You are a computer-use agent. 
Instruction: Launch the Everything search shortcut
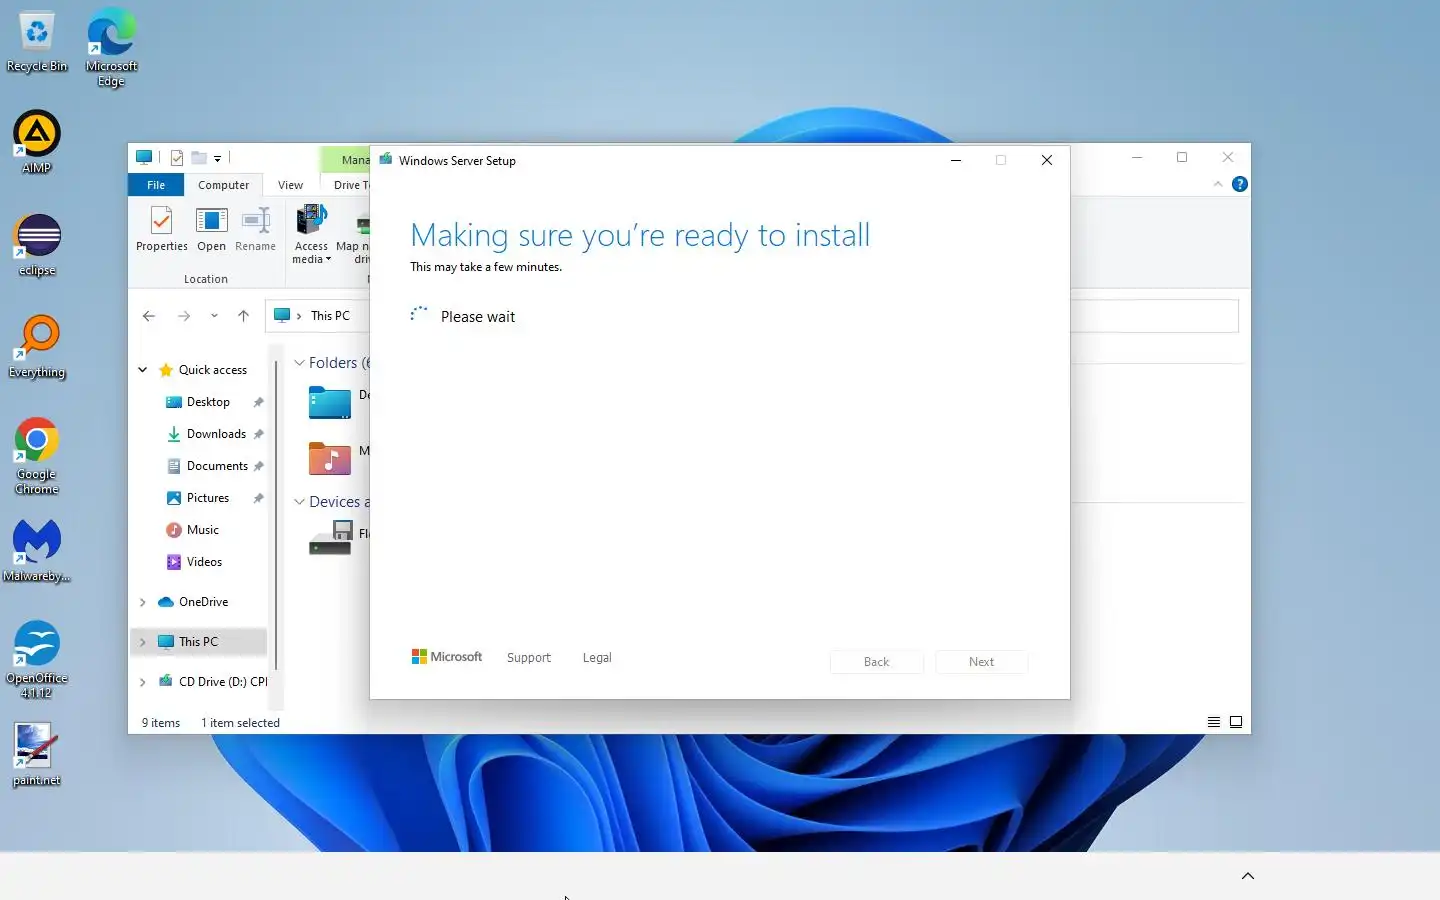37,347
